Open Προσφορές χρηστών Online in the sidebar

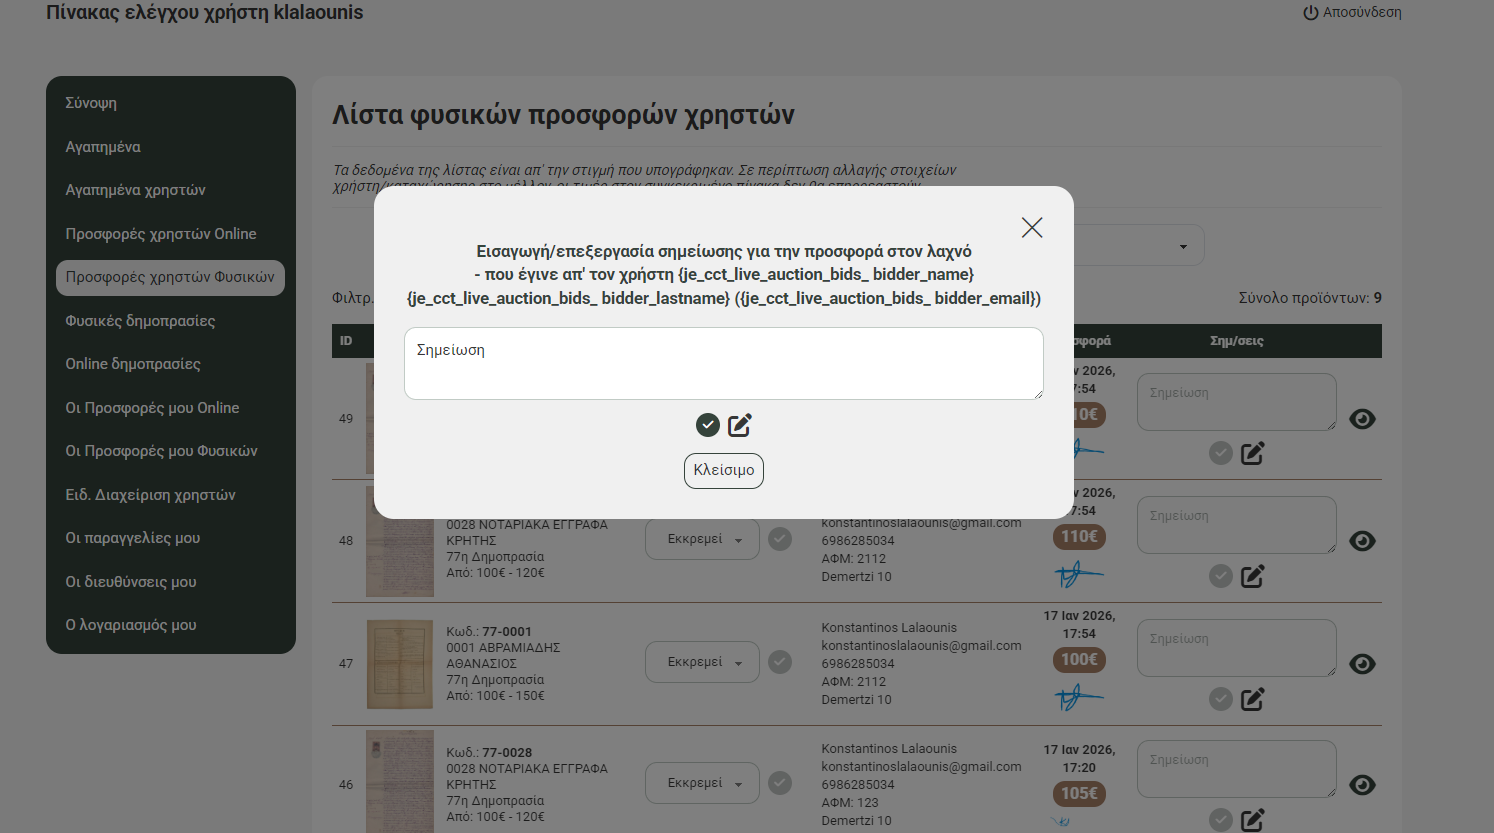tap(161, 234)
